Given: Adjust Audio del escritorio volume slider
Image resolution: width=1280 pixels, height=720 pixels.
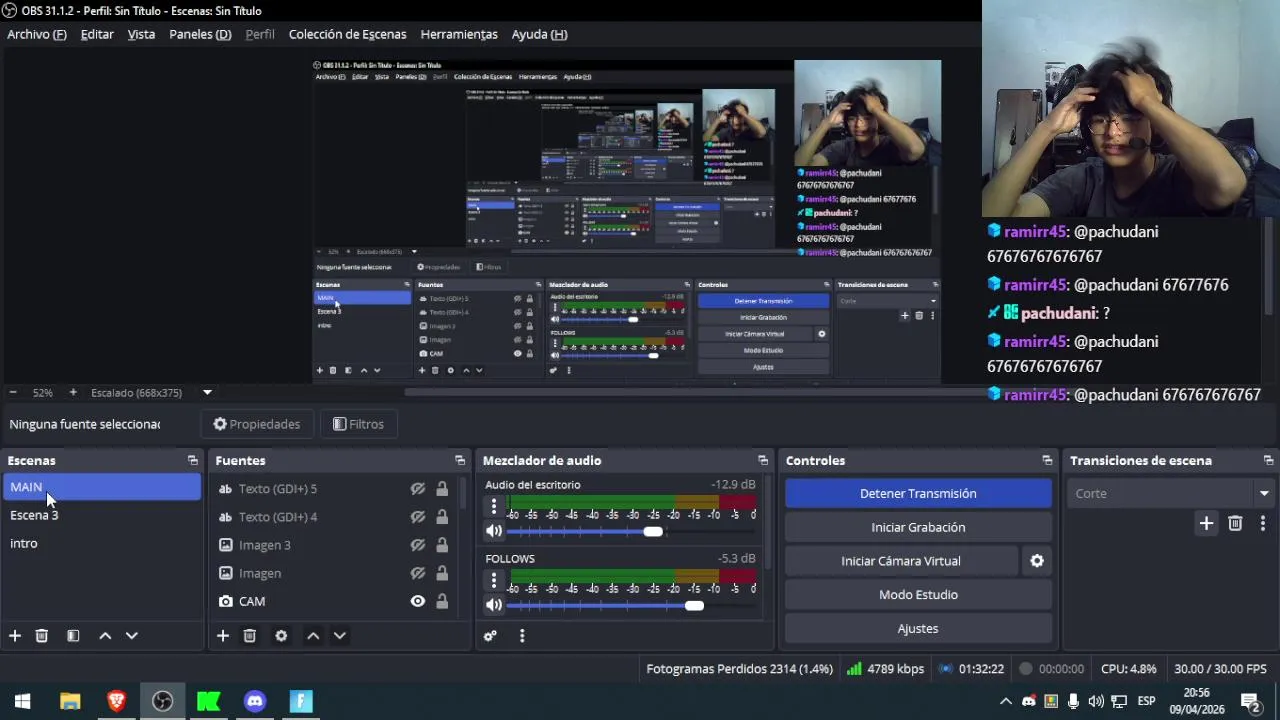Looking at the screenshot, I should 653,531.
